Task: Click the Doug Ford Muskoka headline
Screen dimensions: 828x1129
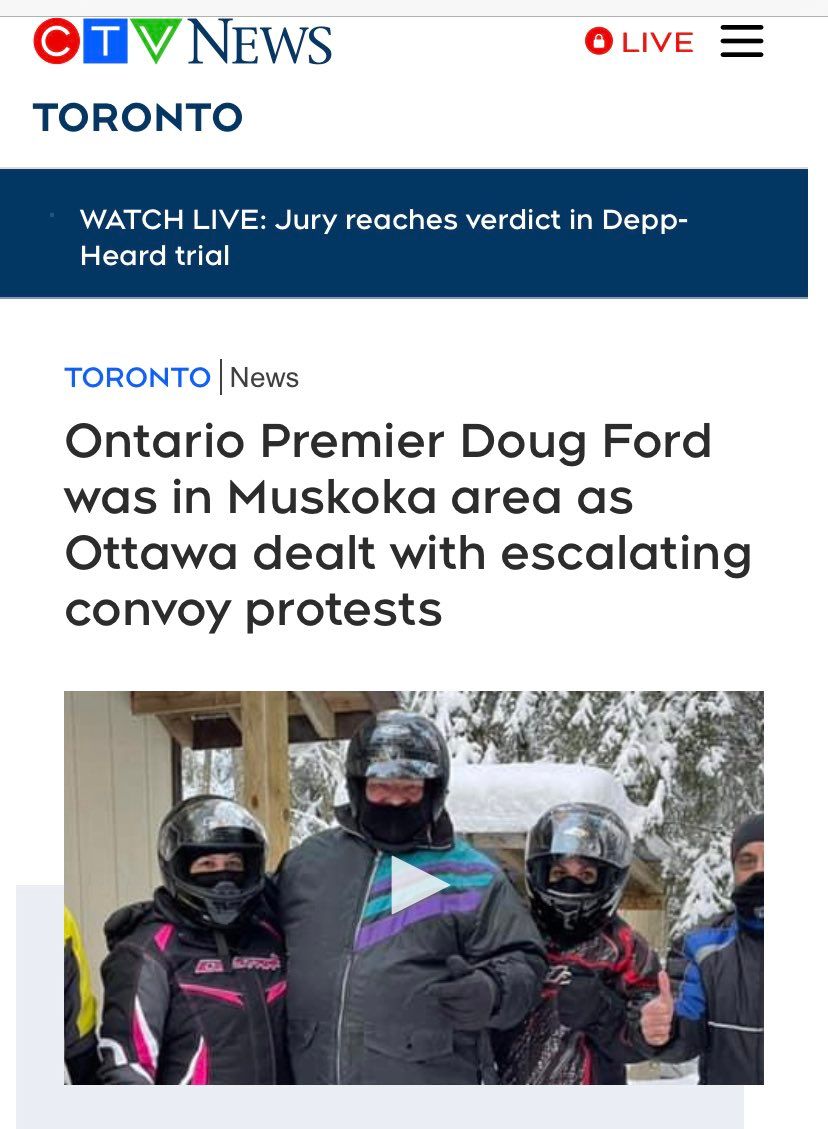Action: 408,525
